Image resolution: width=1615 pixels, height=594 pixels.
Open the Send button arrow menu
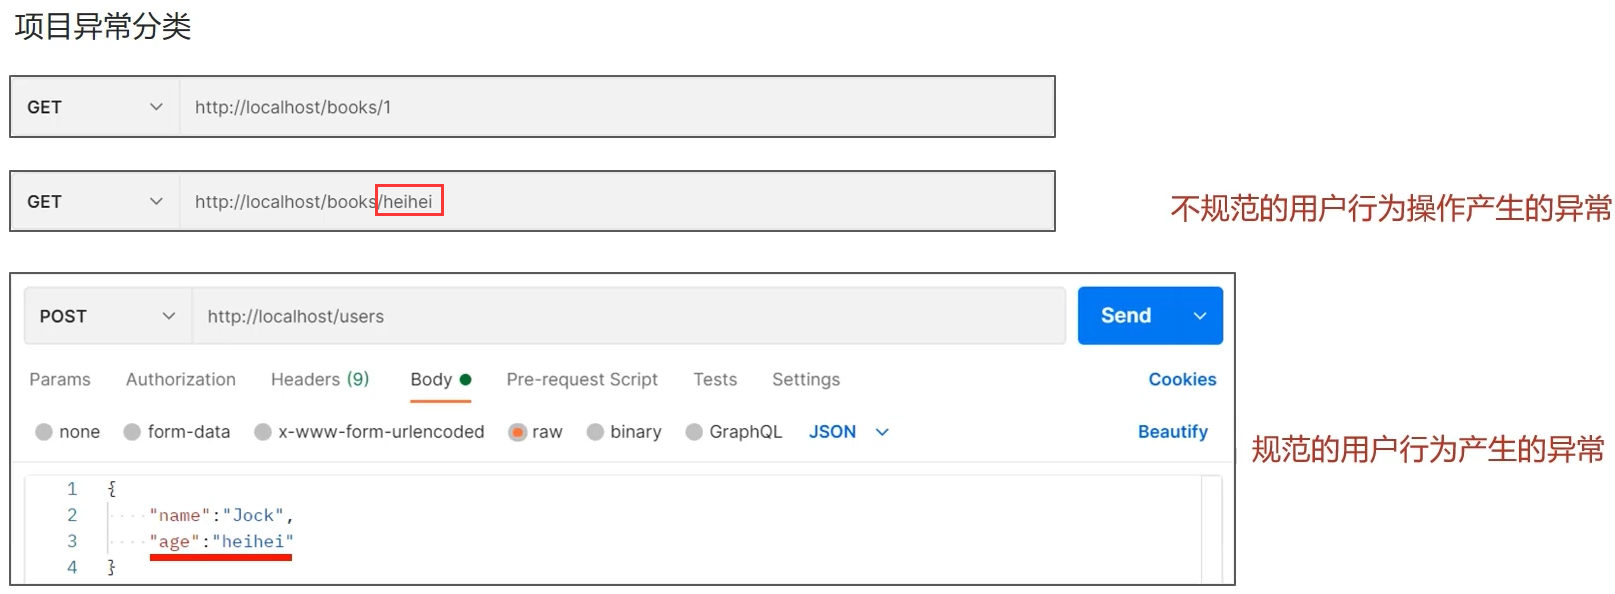click(x=1200, y=316)
